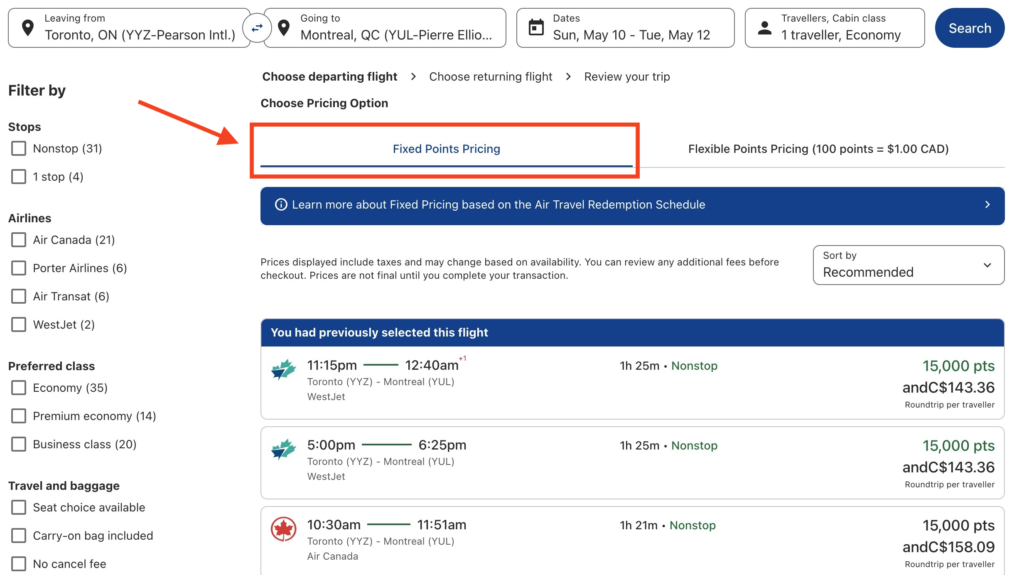Screen dimensions: 1024x575
Task: Click the traveller person icon
Action: click(765, 28)
